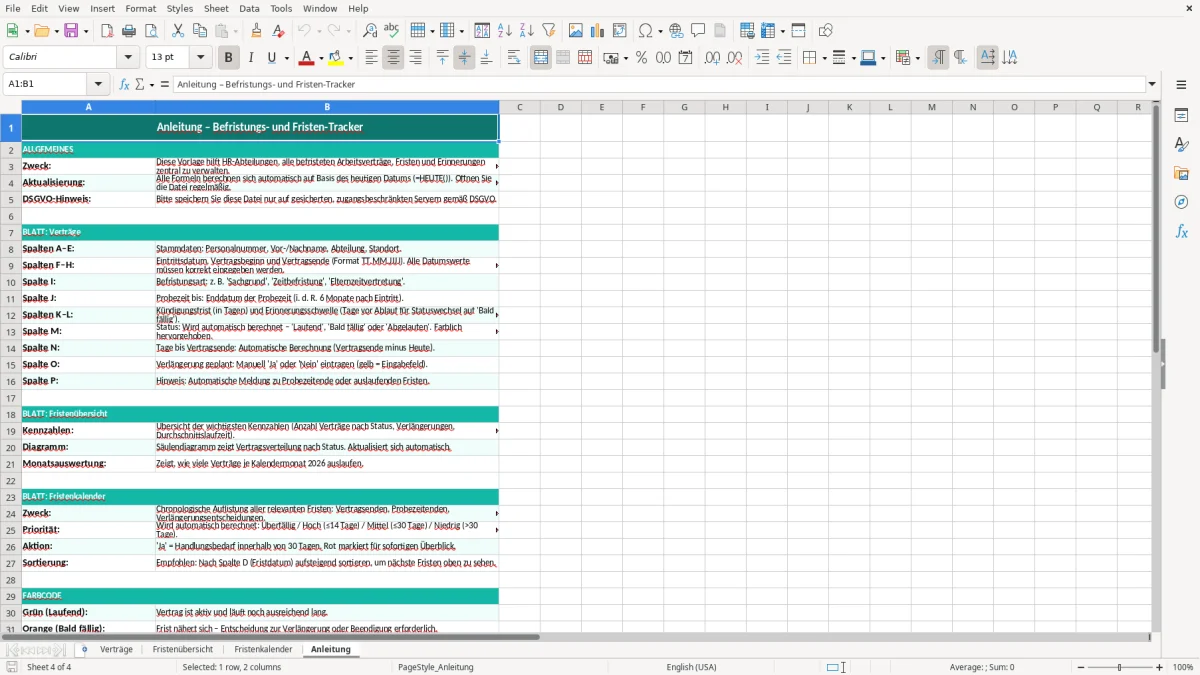Image resolution: width=1200 pixels, height=675 pixels.
Task: Insert an image
Action: pos(576,31)
